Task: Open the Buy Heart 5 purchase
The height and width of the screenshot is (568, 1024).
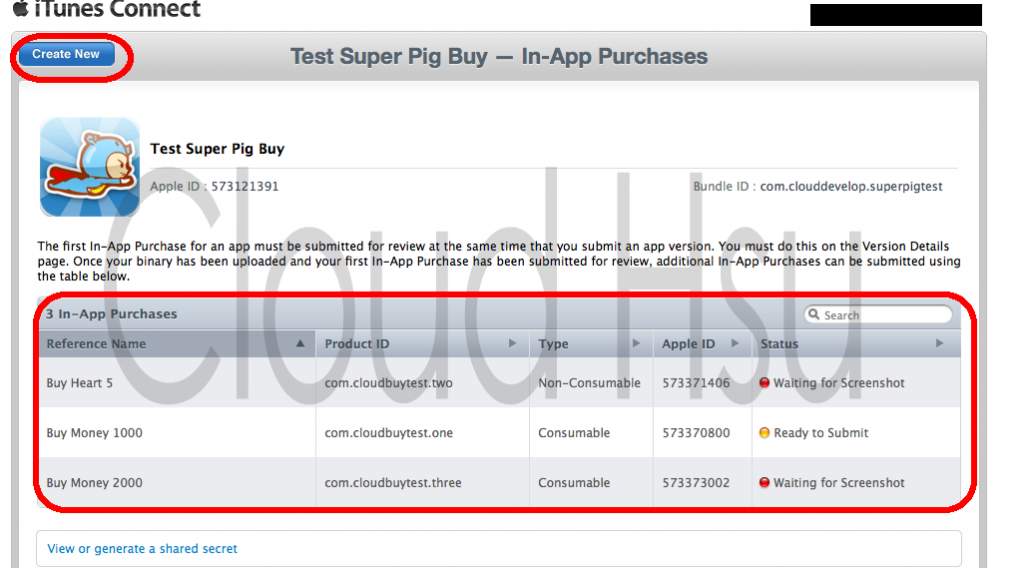Action: tap(80, 383)
